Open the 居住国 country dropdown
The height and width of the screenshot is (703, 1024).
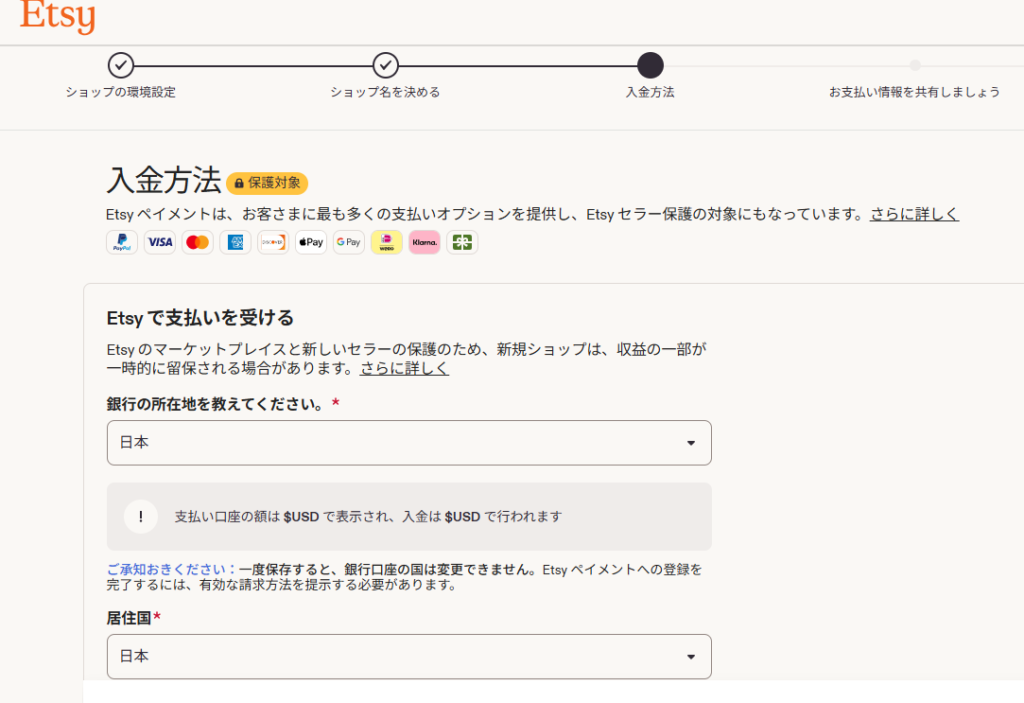tap(409, 657)
